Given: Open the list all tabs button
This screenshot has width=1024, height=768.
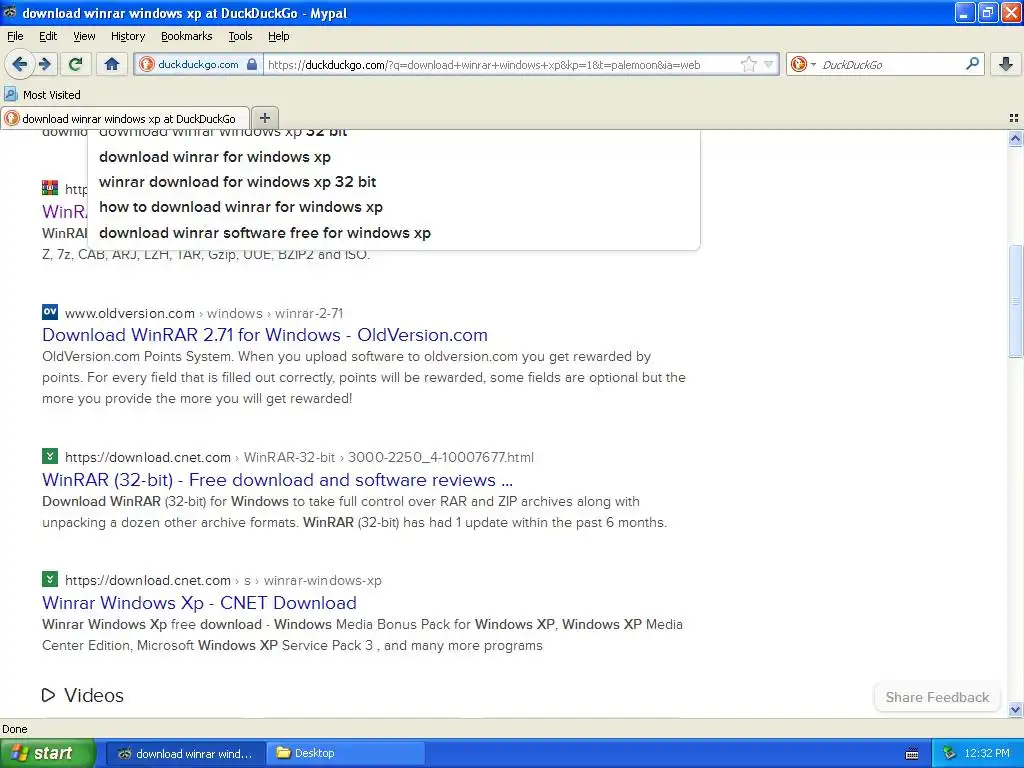Looking at the screenshot, I should 1014,118.
